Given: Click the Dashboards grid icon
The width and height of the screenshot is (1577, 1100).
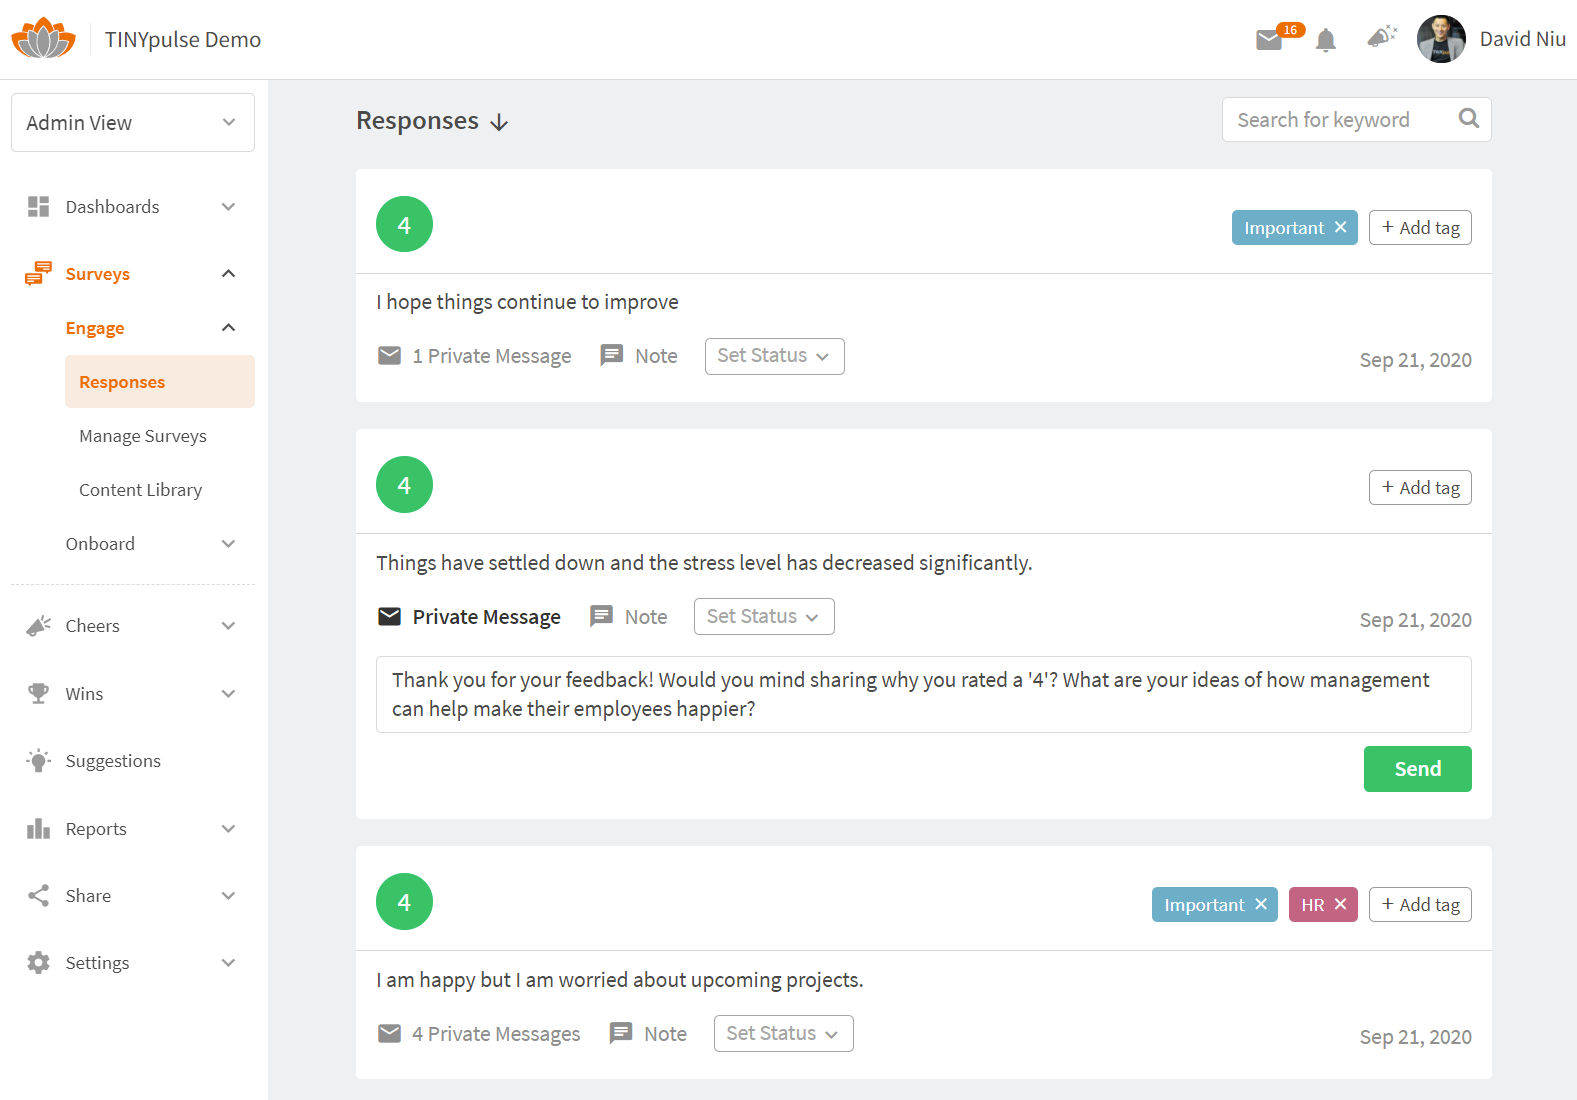Looking at the screenshot, I should [38, 206].
